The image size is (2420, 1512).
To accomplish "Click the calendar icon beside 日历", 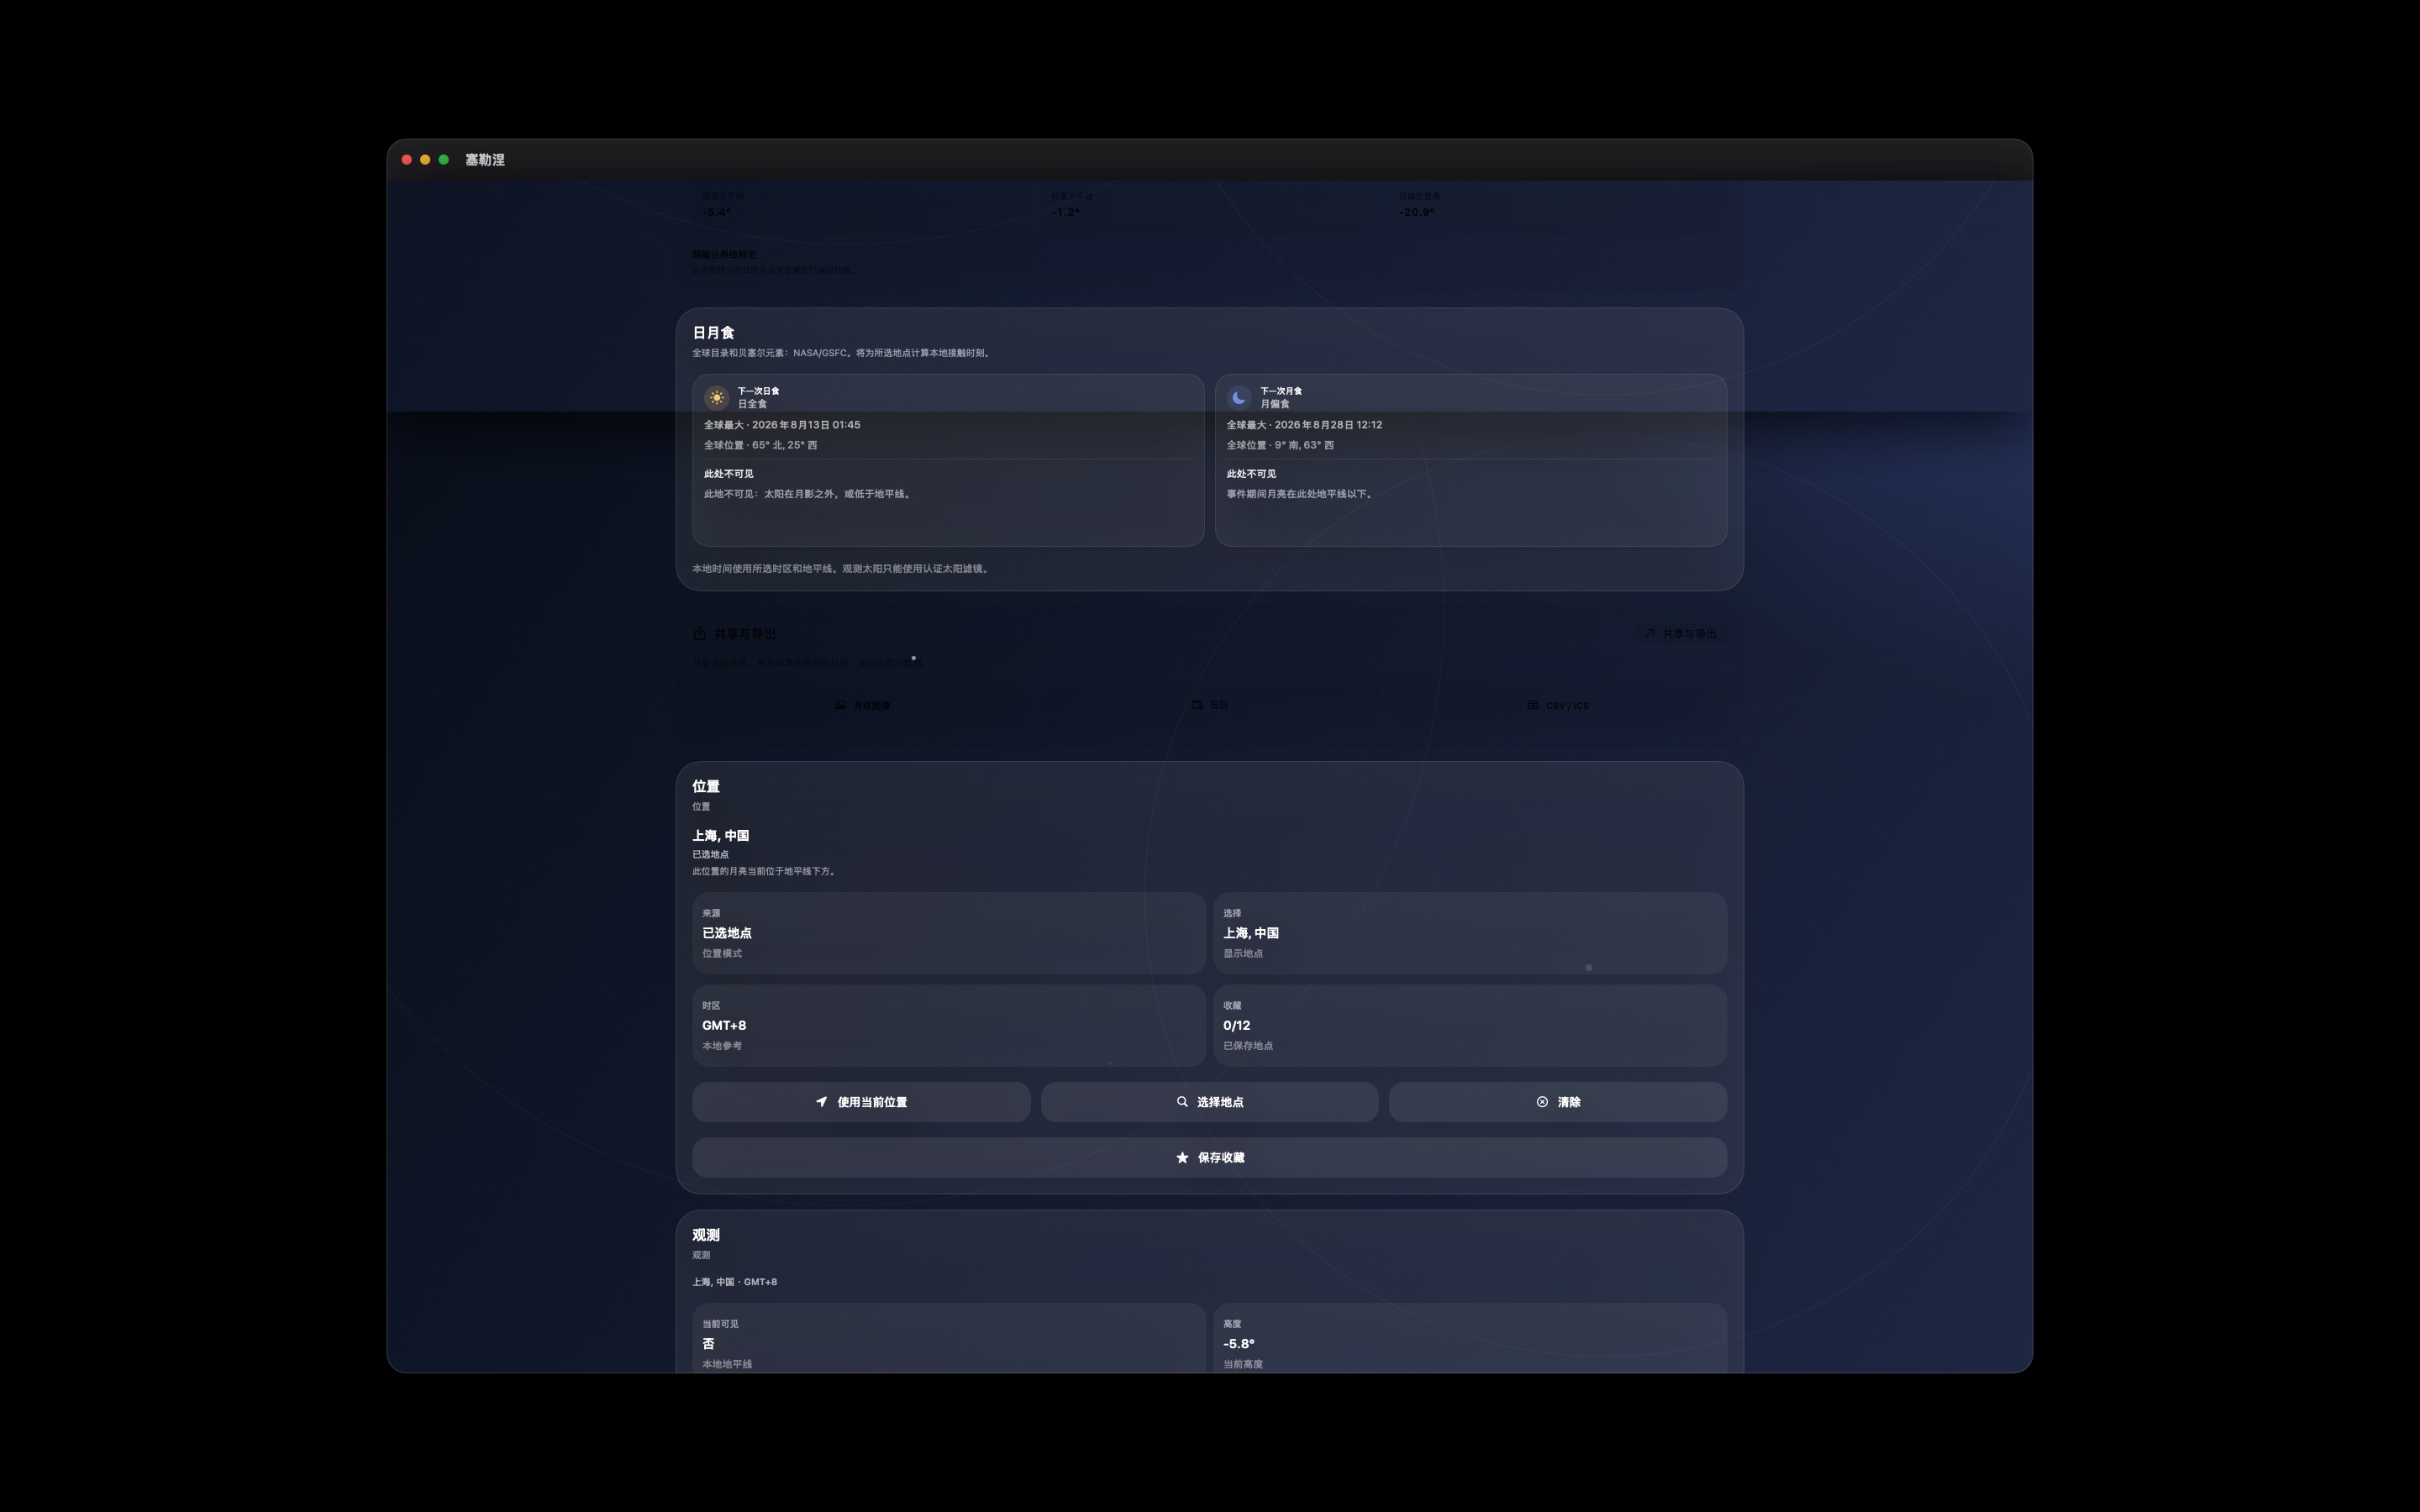I will click(x=1197, y=705).
